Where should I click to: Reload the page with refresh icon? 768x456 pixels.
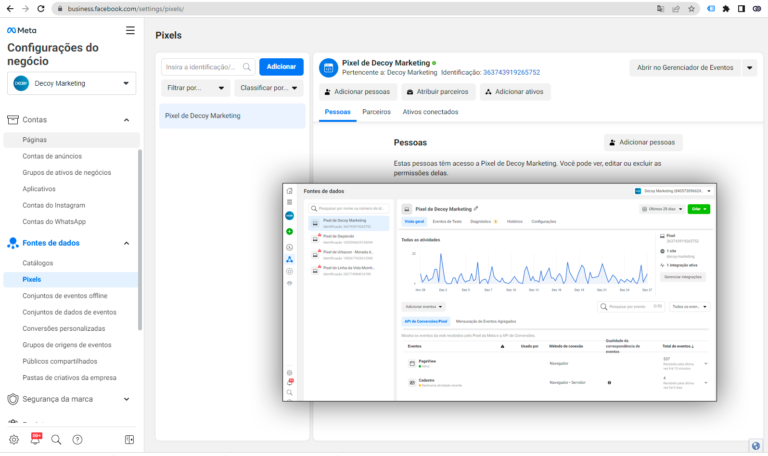[41, 9]
